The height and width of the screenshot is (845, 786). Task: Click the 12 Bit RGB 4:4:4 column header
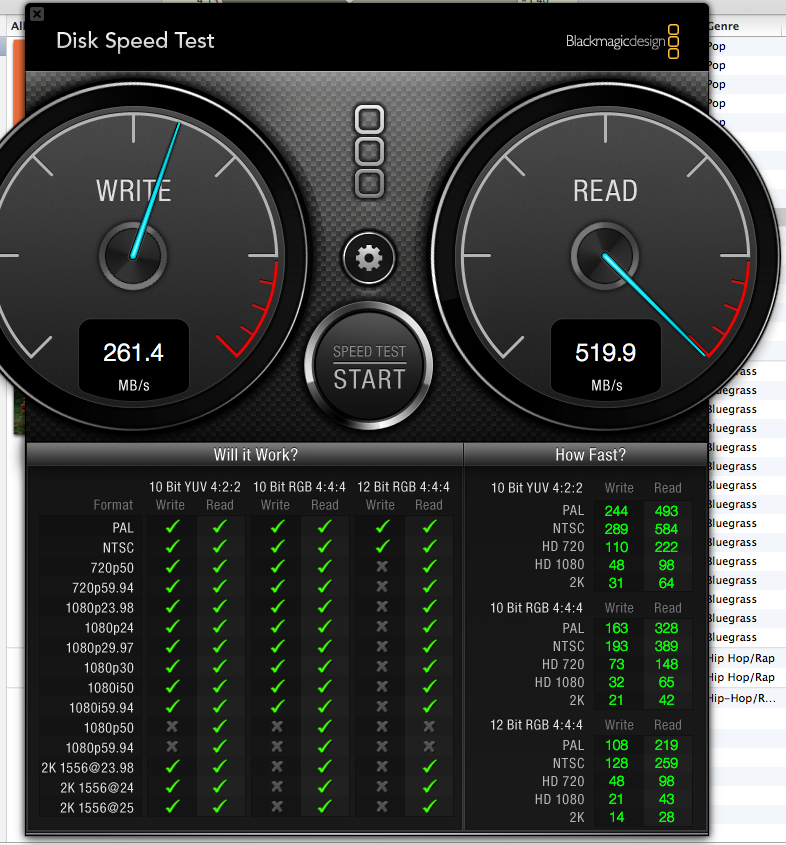tap(403, 487)
